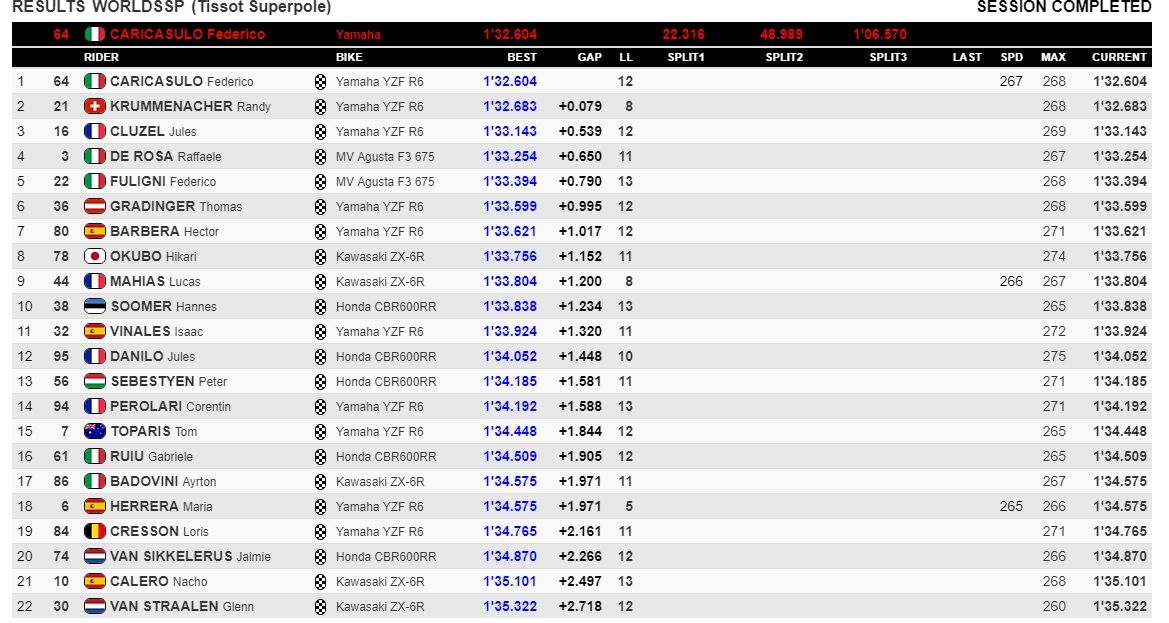Image resolution: width=1169 pixels, height=623 pixels.
Task: Click the Dutch flag beside VAN SIKKELERUS Jaimie
Action: pyautogui.click(x=95, y=557)
